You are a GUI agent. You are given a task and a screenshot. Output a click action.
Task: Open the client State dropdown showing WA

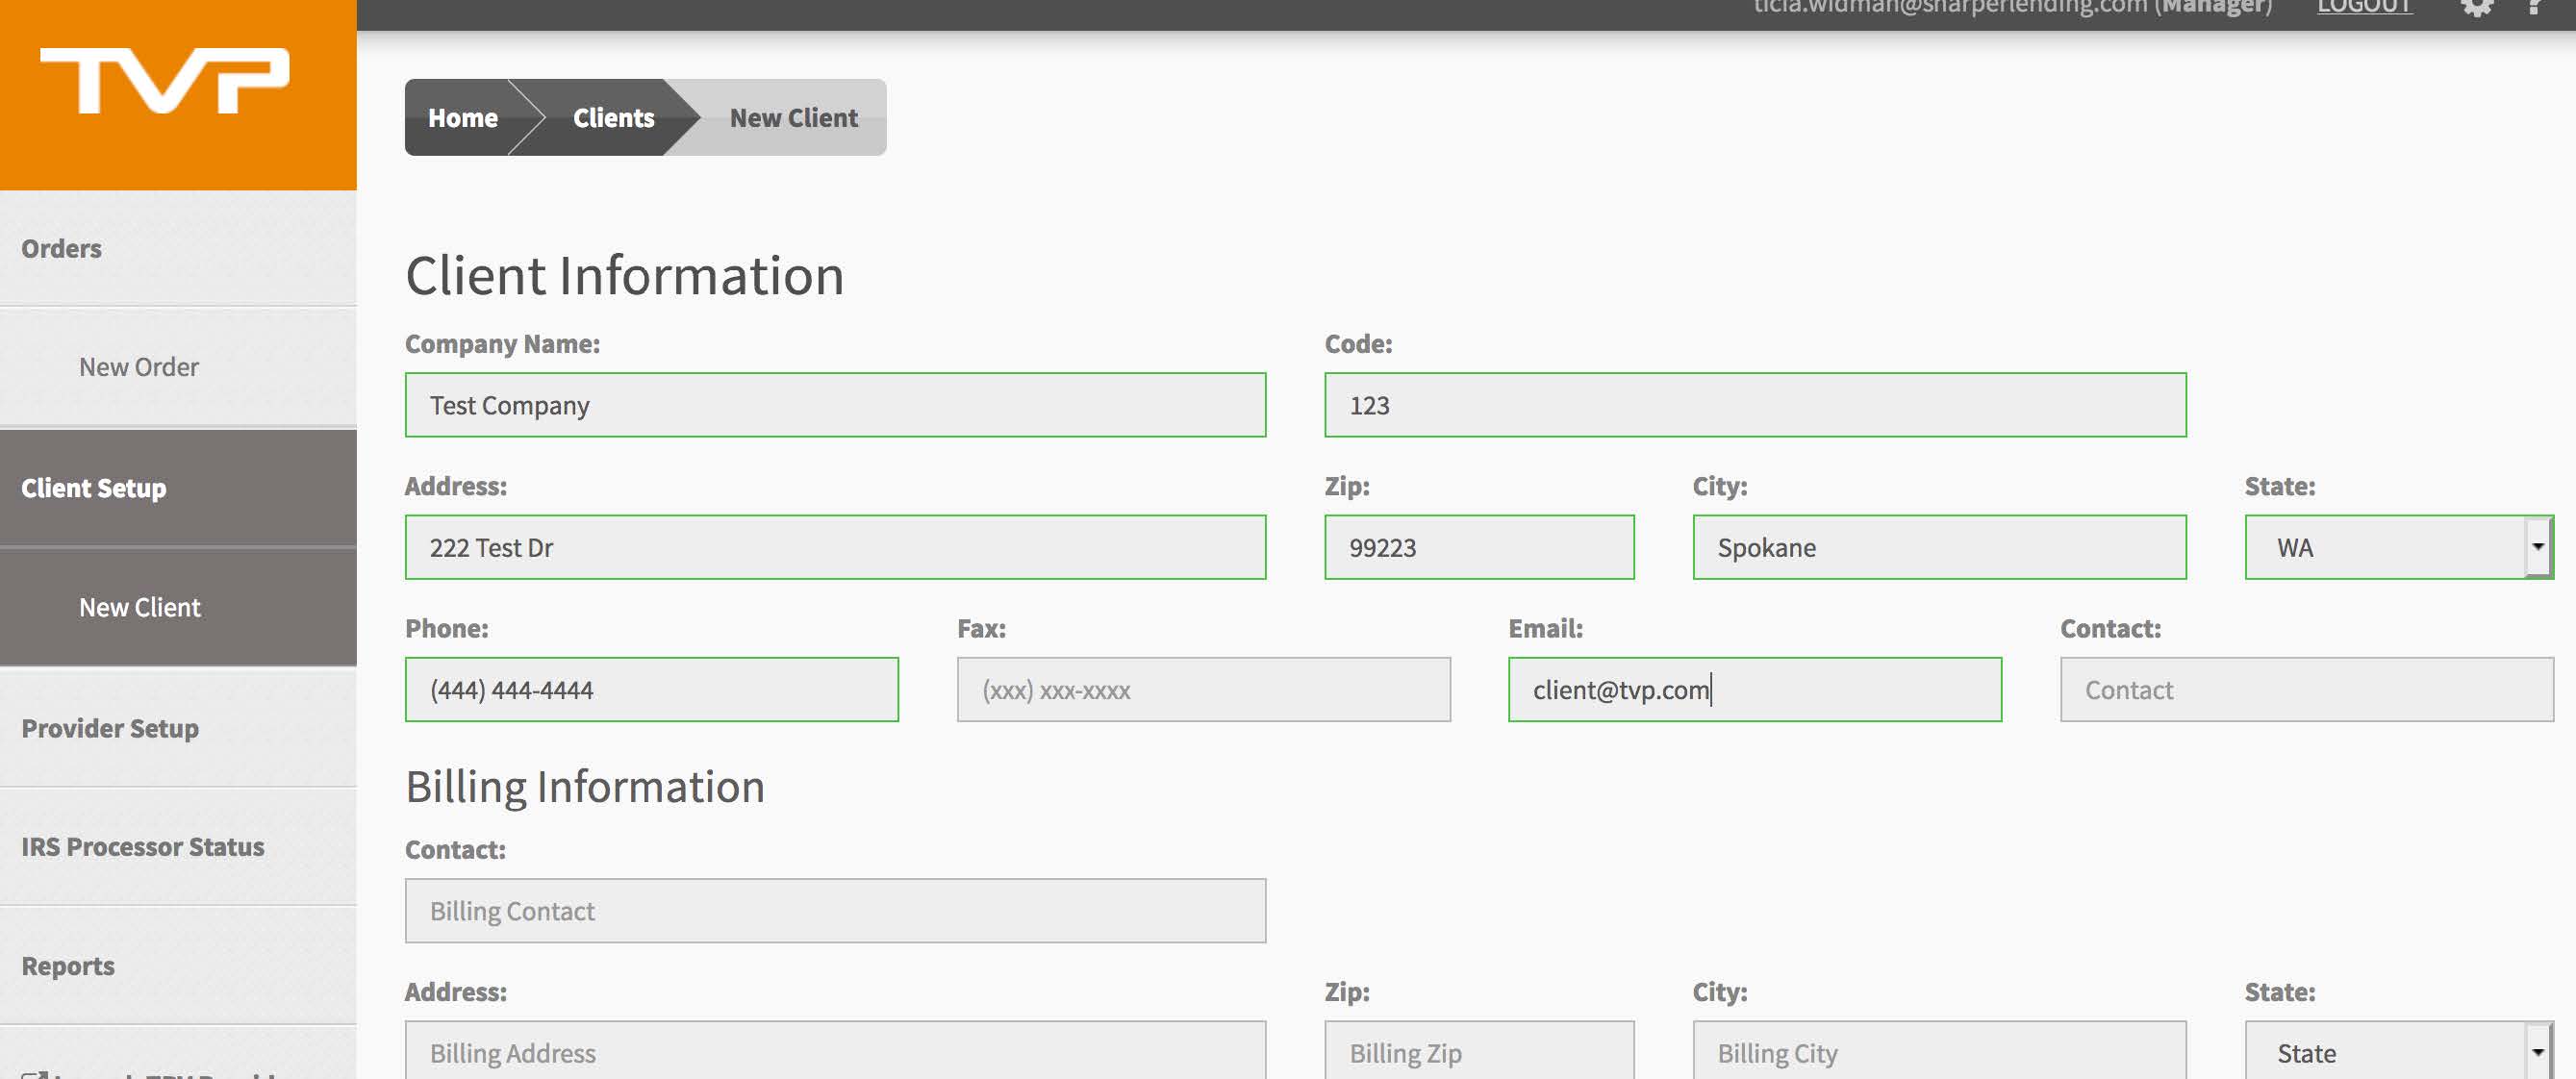click(x=2398, y=547)
